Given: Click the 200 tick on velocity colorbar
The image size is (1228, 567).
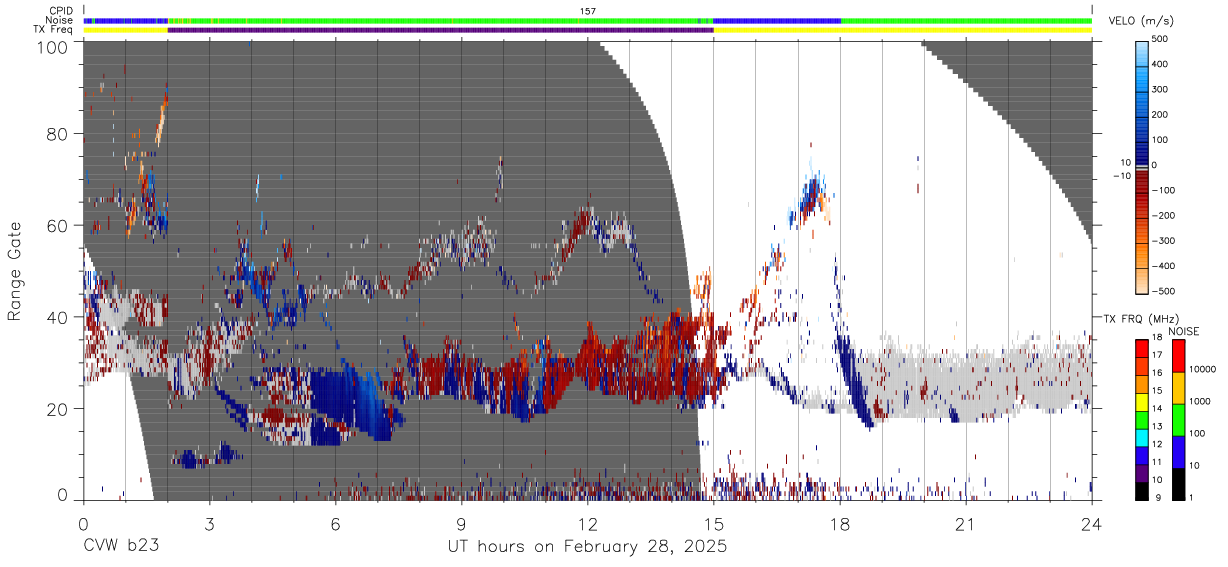Looking at the screenshot, I should (1161, 115).
